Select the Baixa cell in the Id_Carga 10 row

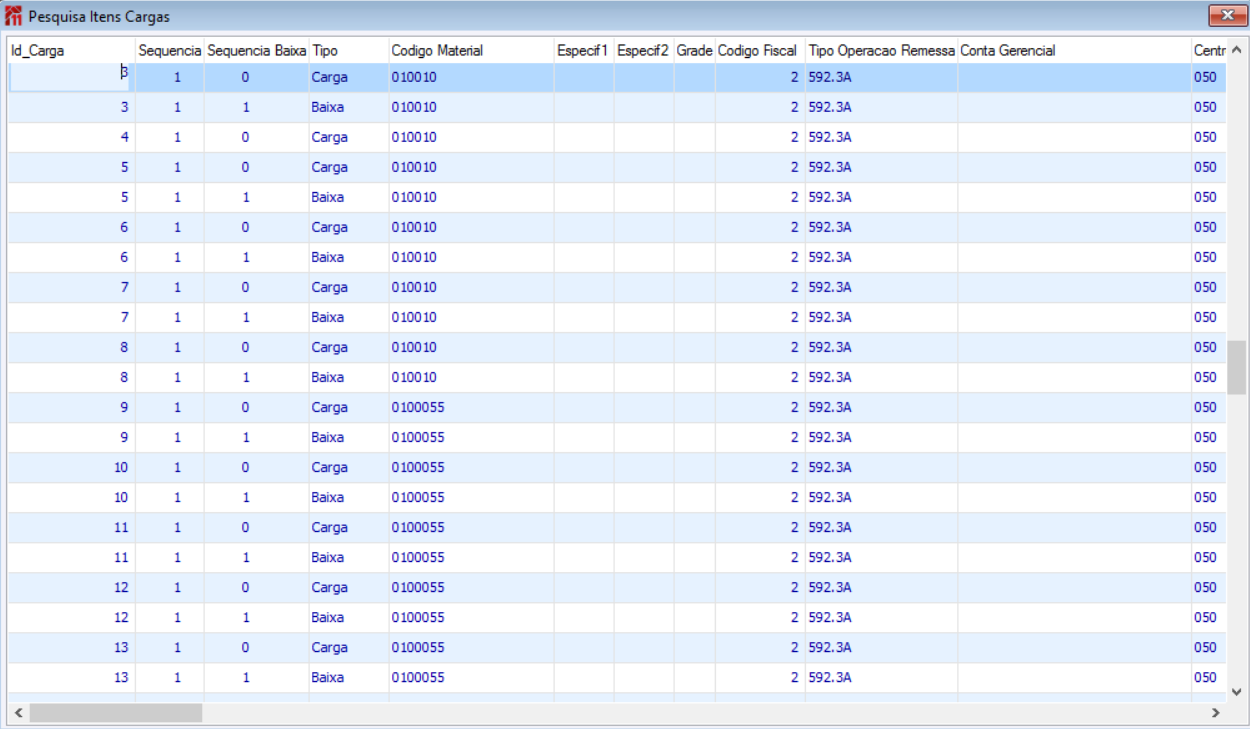coord(349,497)
